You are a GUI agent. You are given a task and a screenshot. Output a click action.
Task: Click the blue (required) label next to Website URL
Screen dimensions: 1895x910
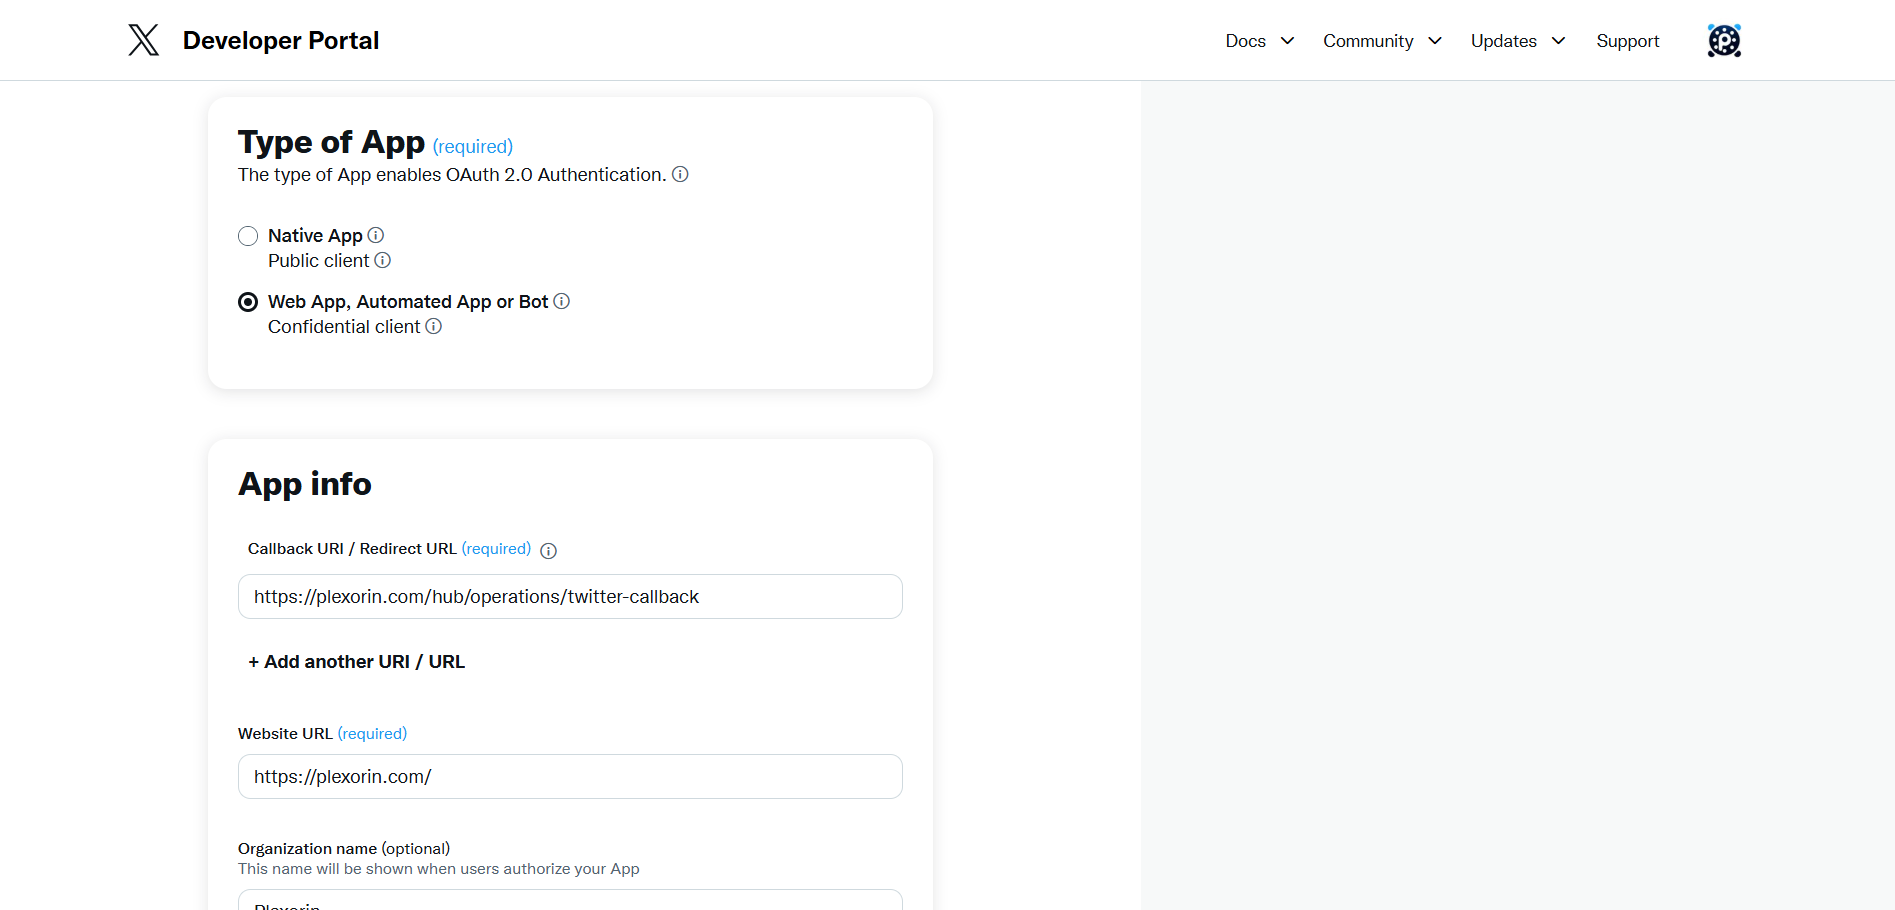(x=371, y=733)
